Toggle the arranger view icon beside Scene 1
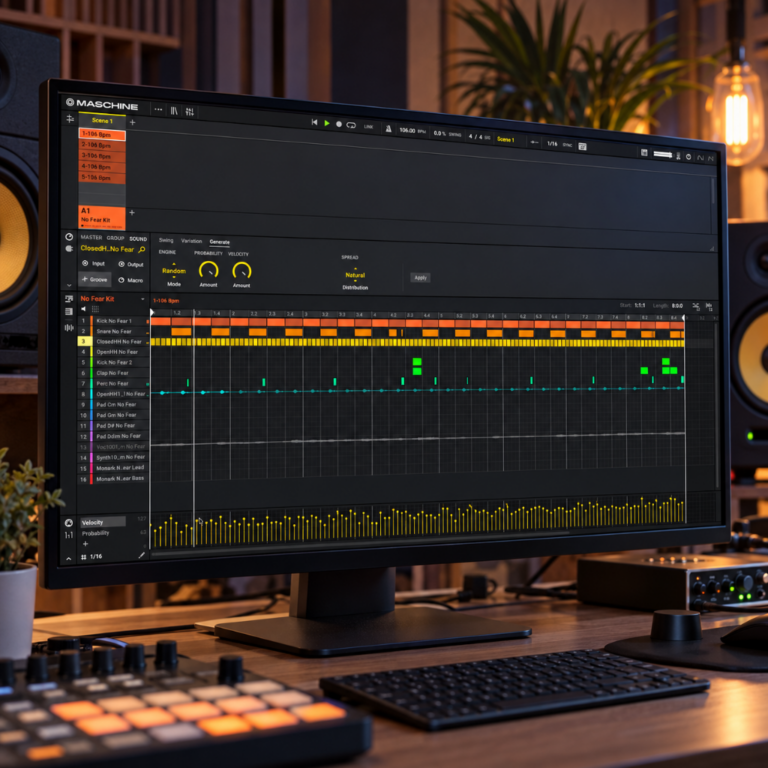768x768 pixels. (x=70, y=119)
